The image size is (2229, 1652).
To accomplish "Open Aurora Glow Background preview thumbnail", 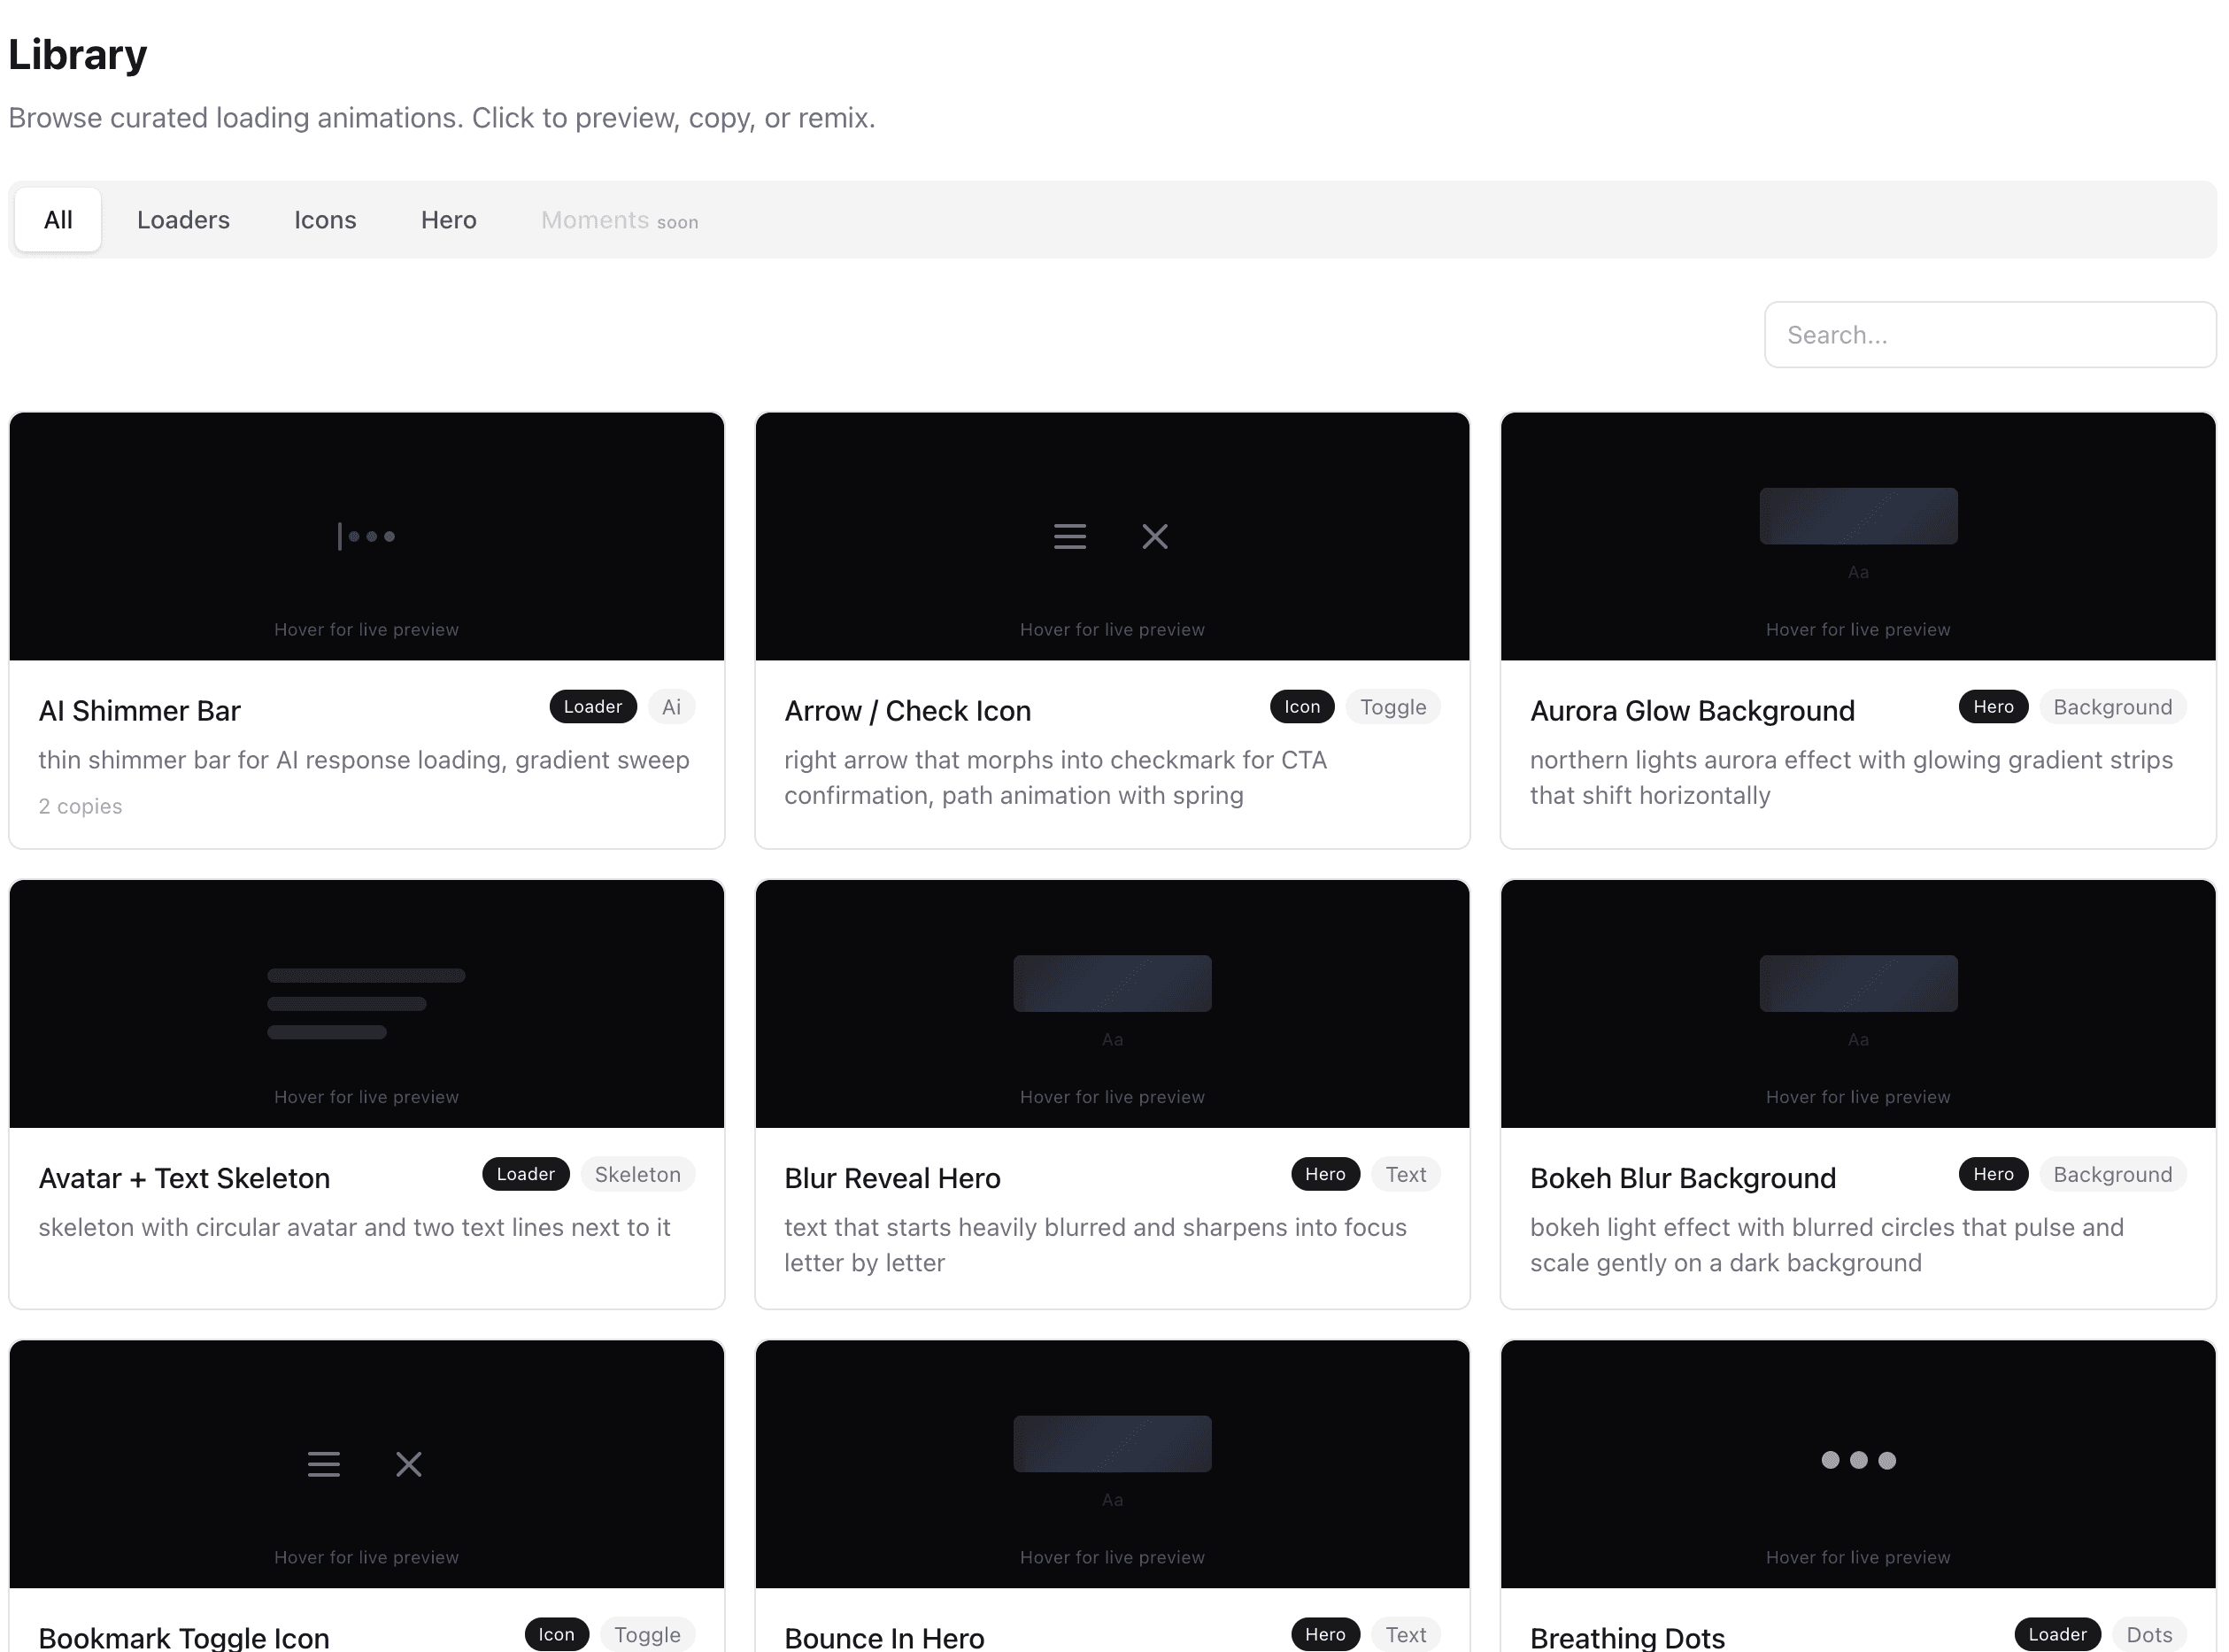I will click(x=1858, y=536).
